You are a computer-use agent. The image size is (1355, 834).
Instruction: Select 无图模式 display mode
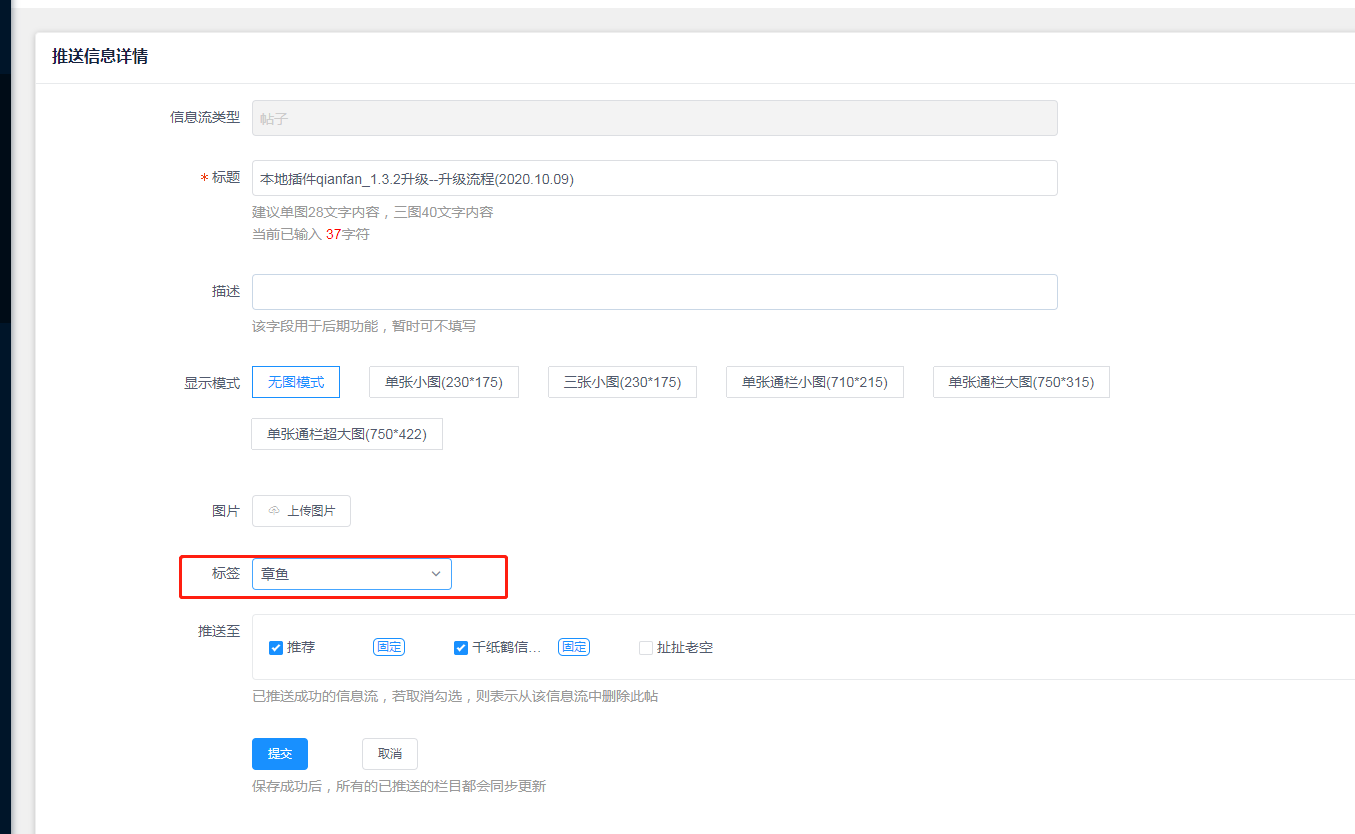(296, 382)
